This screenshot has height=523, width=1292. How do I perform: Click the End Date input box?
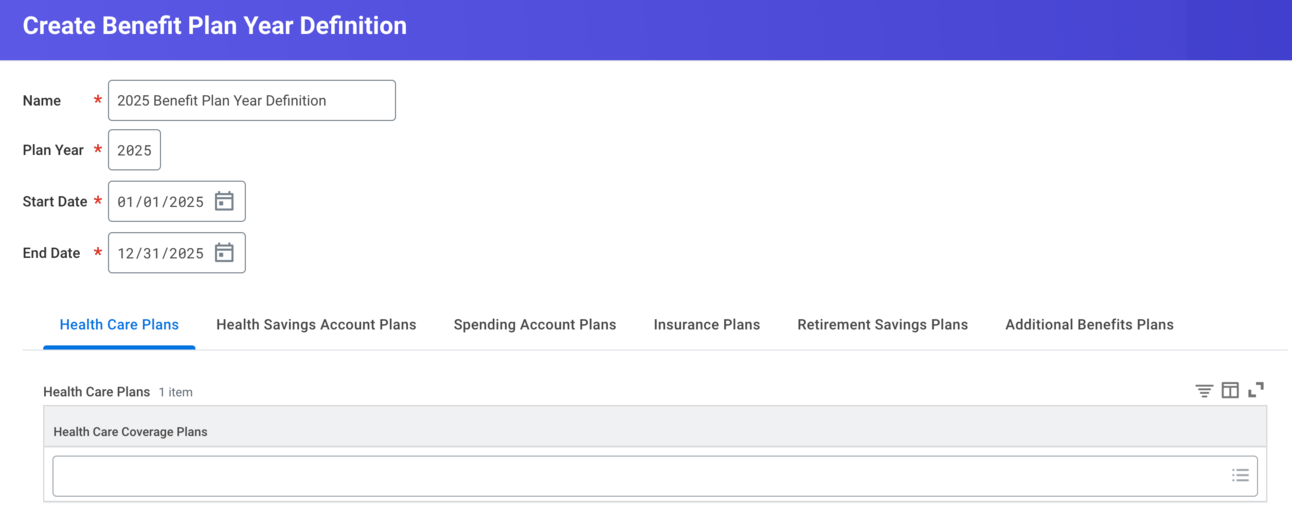click(161, 253)
